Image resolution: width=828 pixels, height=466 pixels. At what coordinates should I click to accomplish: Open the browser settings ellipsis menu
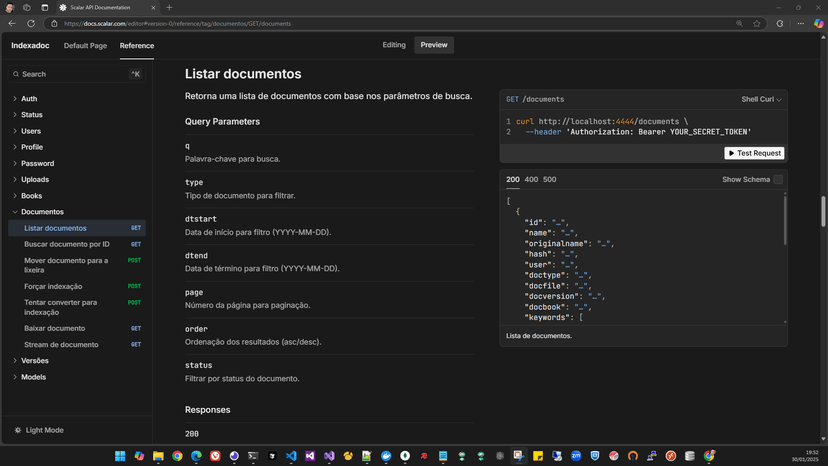coord(801,23)
